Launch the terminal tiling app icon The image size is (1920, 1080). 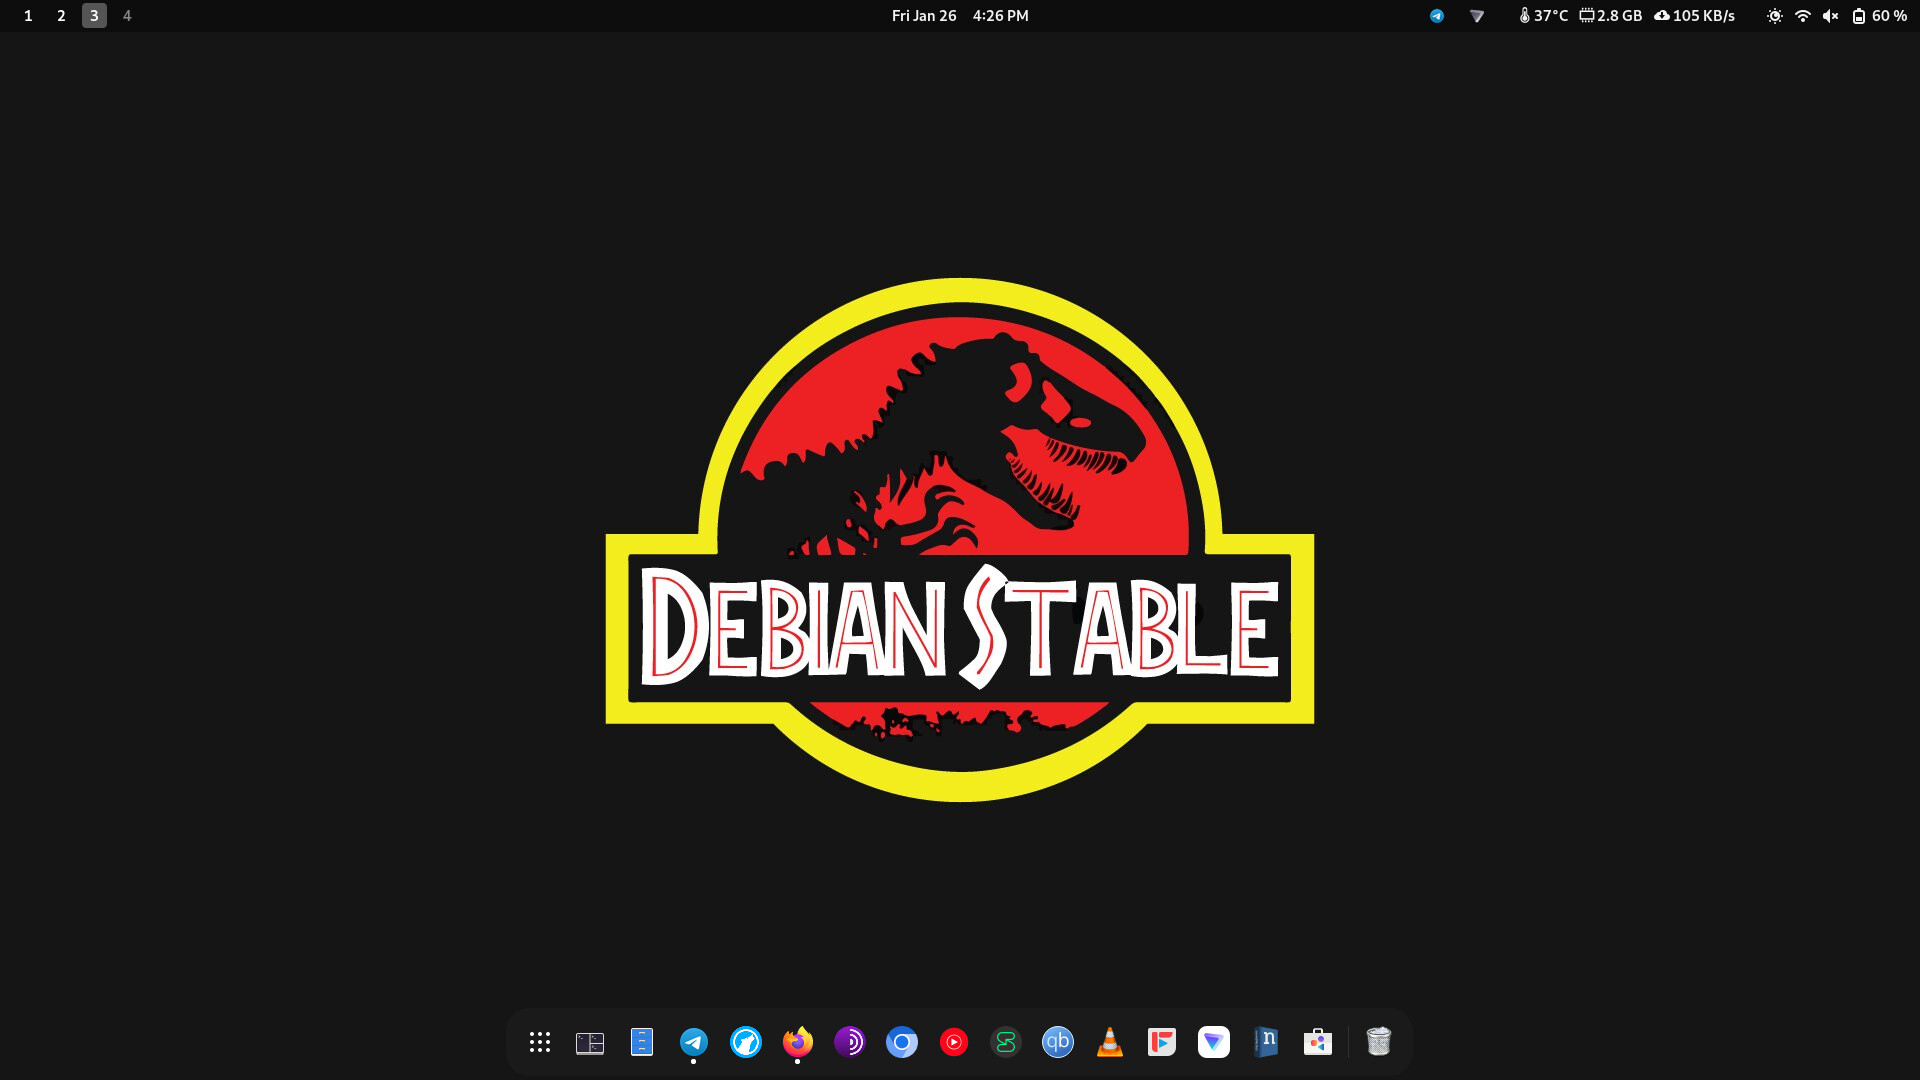pyautogui.click(x=590, y=1042)
